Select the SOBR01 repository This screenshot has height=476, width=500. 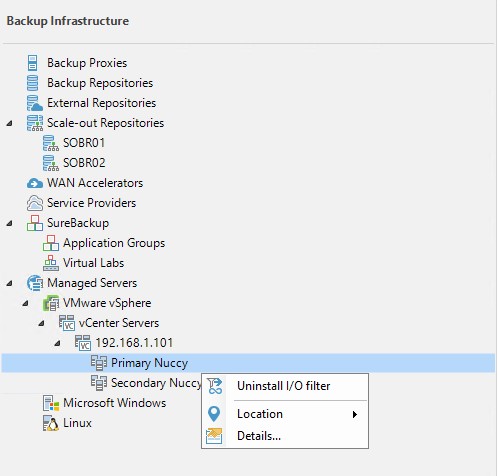click(84, 143)
